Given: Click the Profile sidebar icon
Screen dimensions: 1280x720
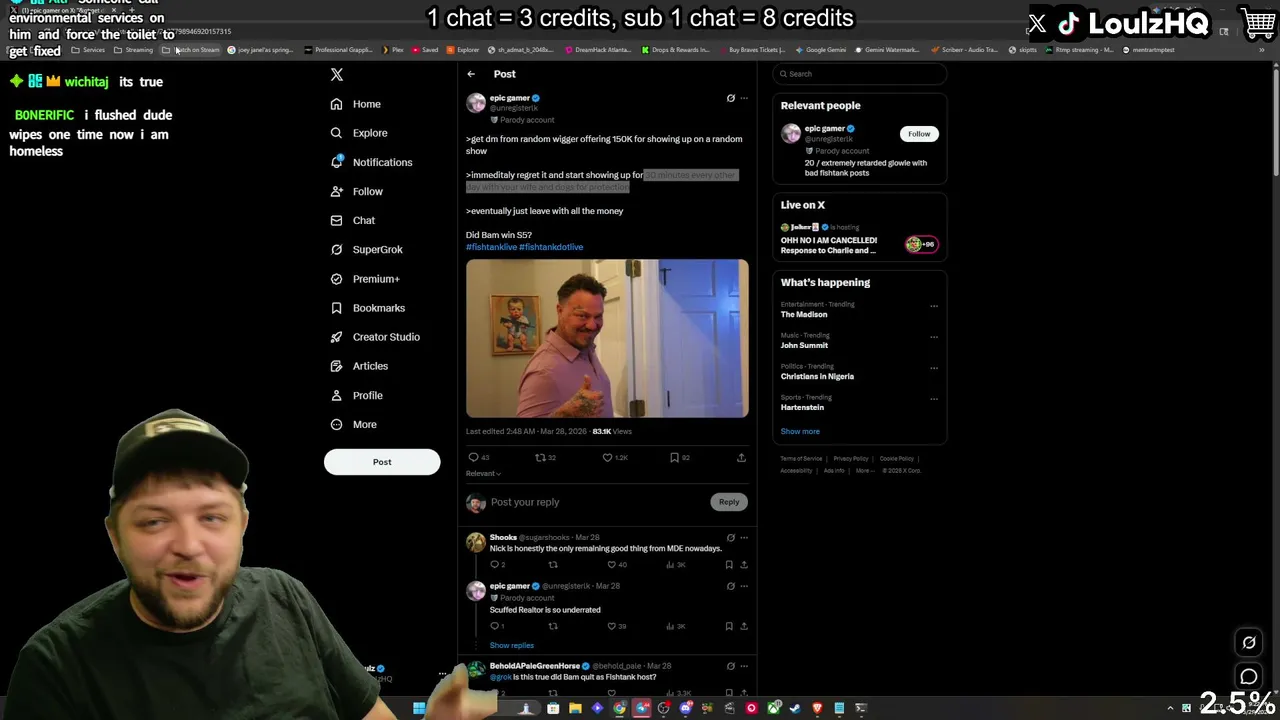Looking at the screenshot, I should pyautogui.click(x=336, y=395).
